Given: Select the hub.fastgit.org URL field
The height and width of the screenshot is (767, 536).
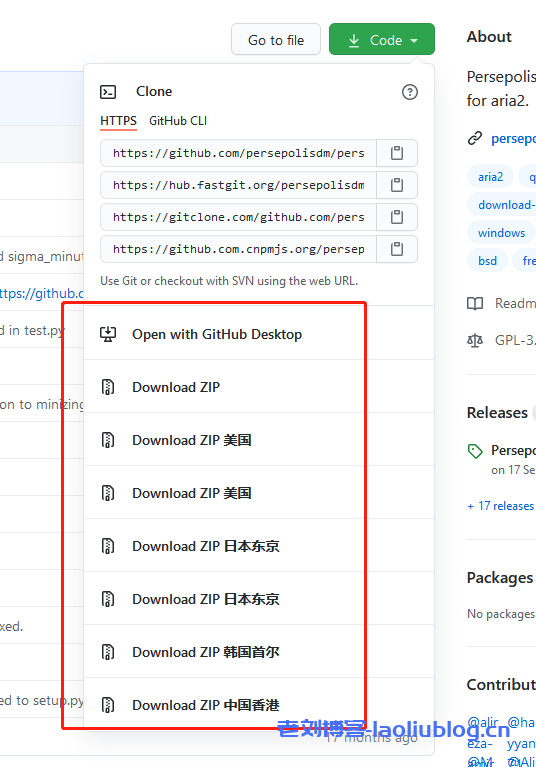Looking at the screenshot, I should tap(239, 185).
